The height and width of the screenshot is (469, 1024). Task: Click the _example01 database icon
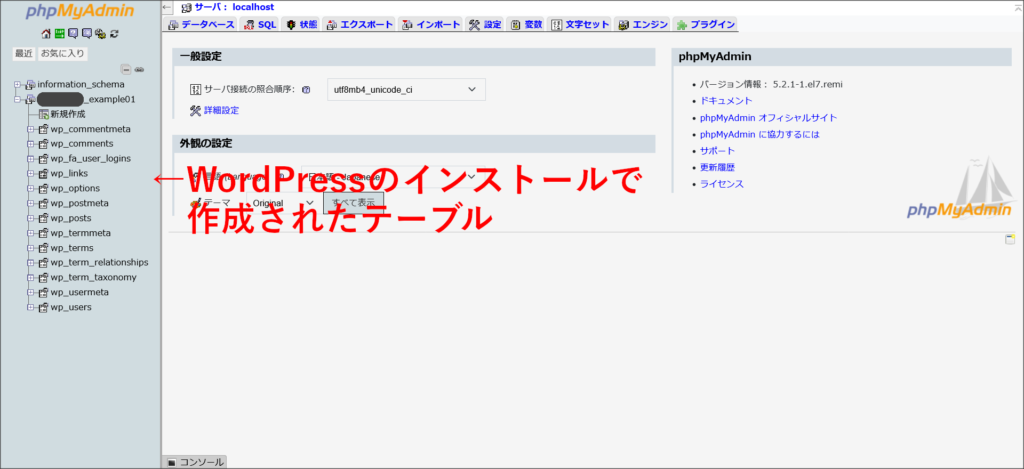click(x=31, y=100)
